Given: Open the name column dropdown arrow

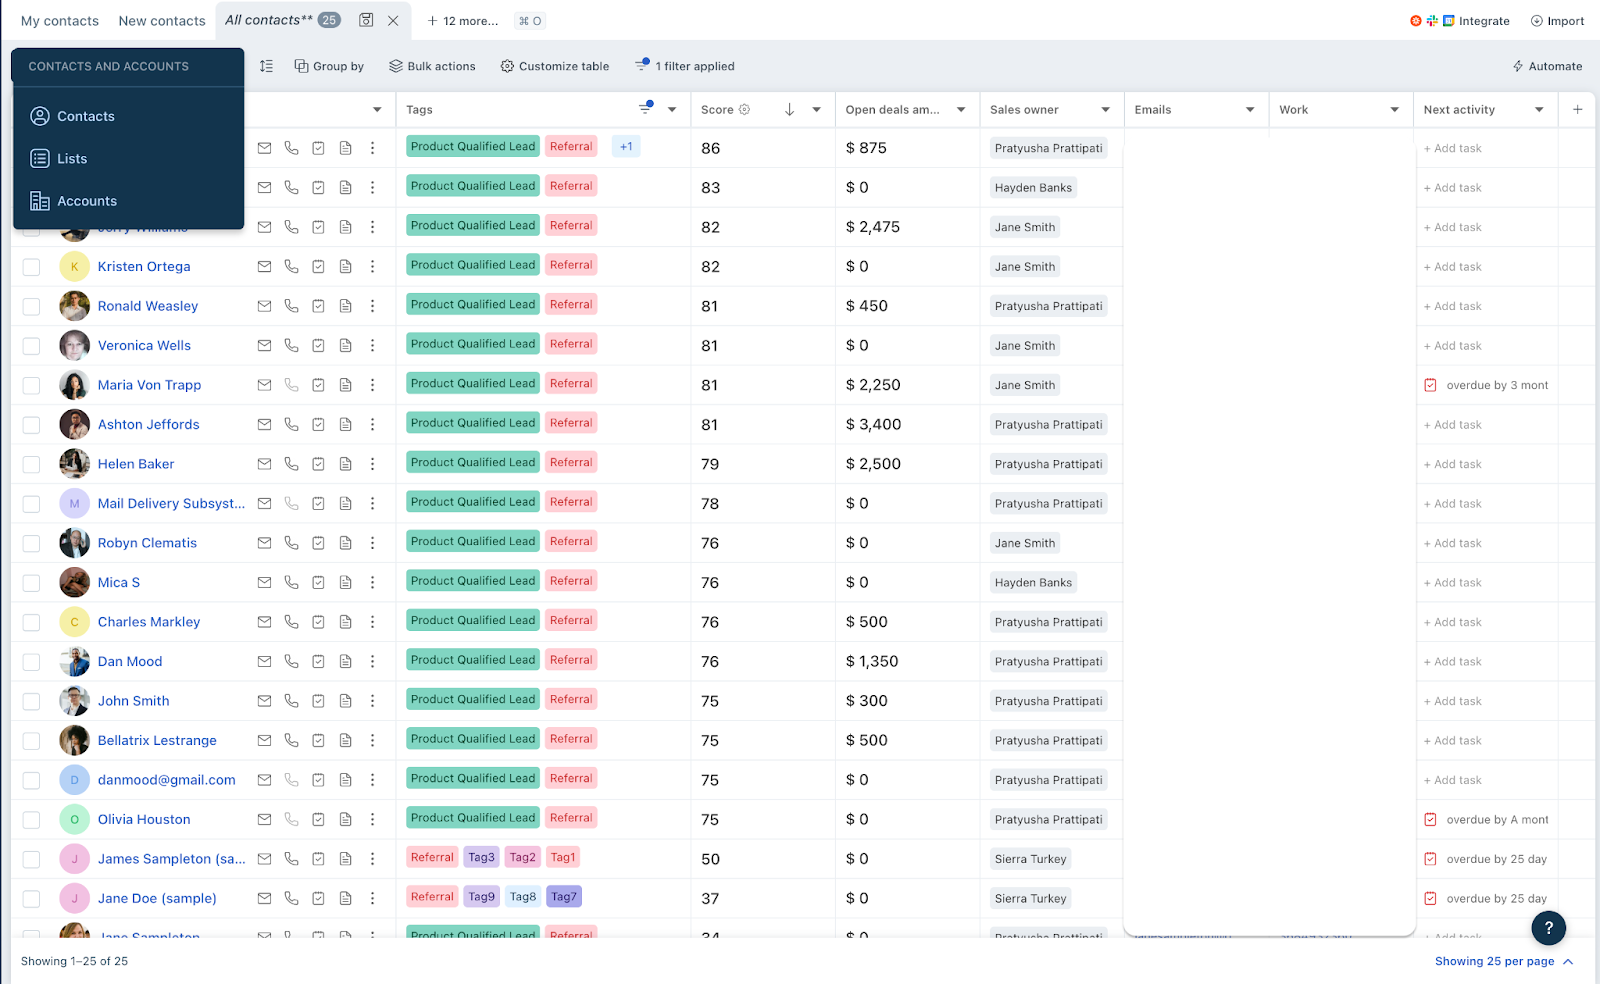Looking at the screenshot, I should click(377, 110).
